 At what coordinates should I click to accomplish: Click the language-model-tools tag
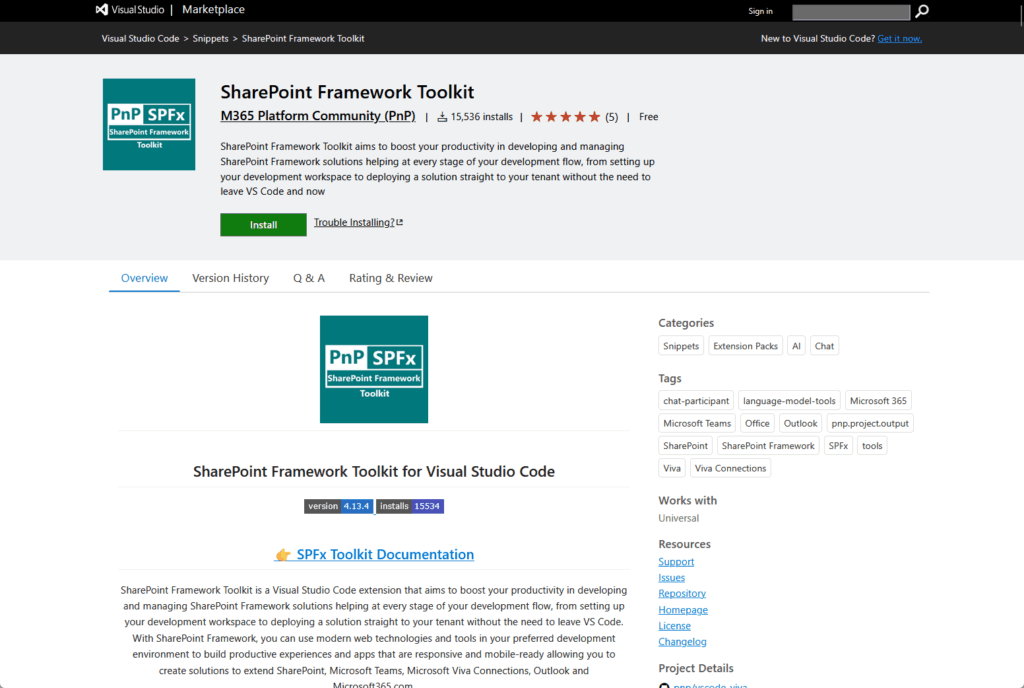pos(789,401)
